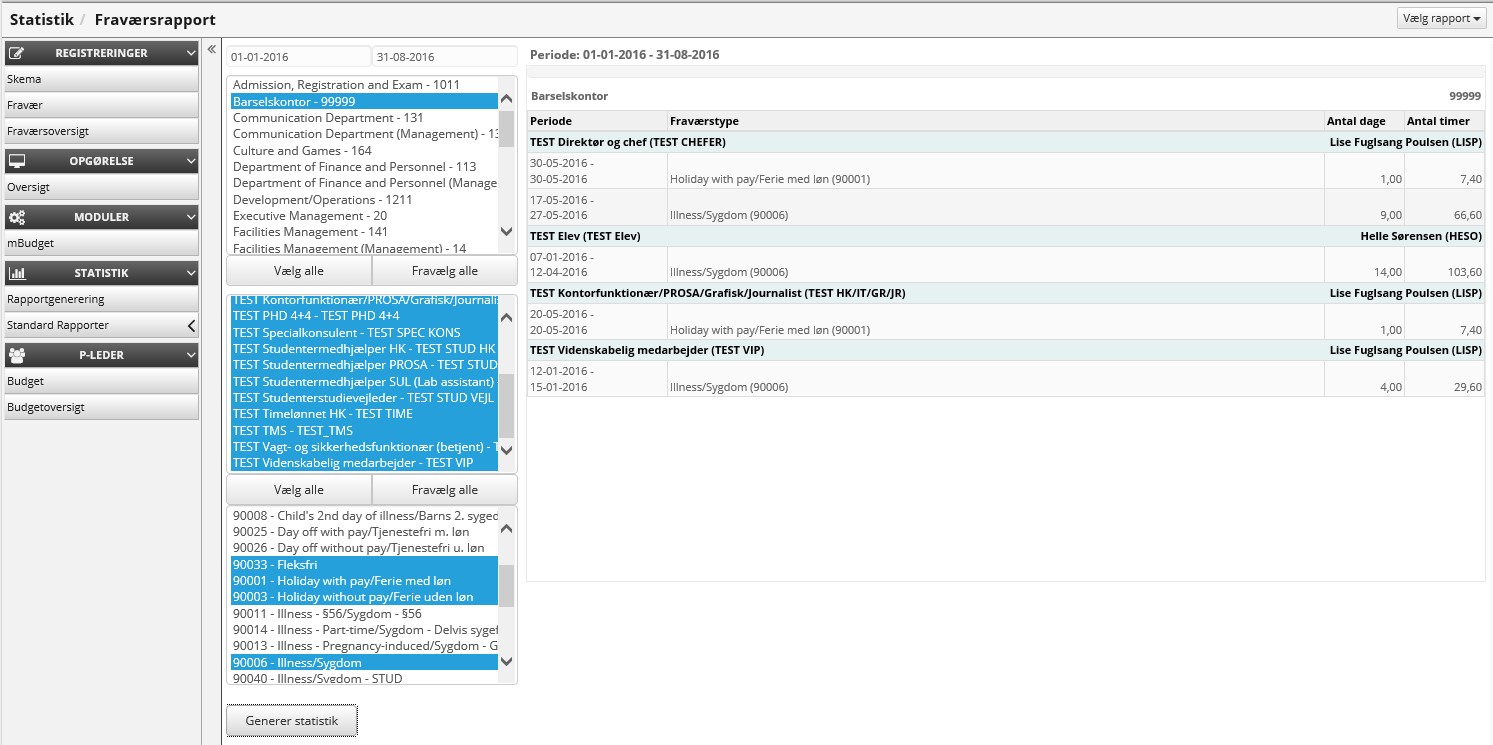Collapse the sidebar with the double-chevron icon
This screenshot has height=745, width=1493.
click(212, 49)
